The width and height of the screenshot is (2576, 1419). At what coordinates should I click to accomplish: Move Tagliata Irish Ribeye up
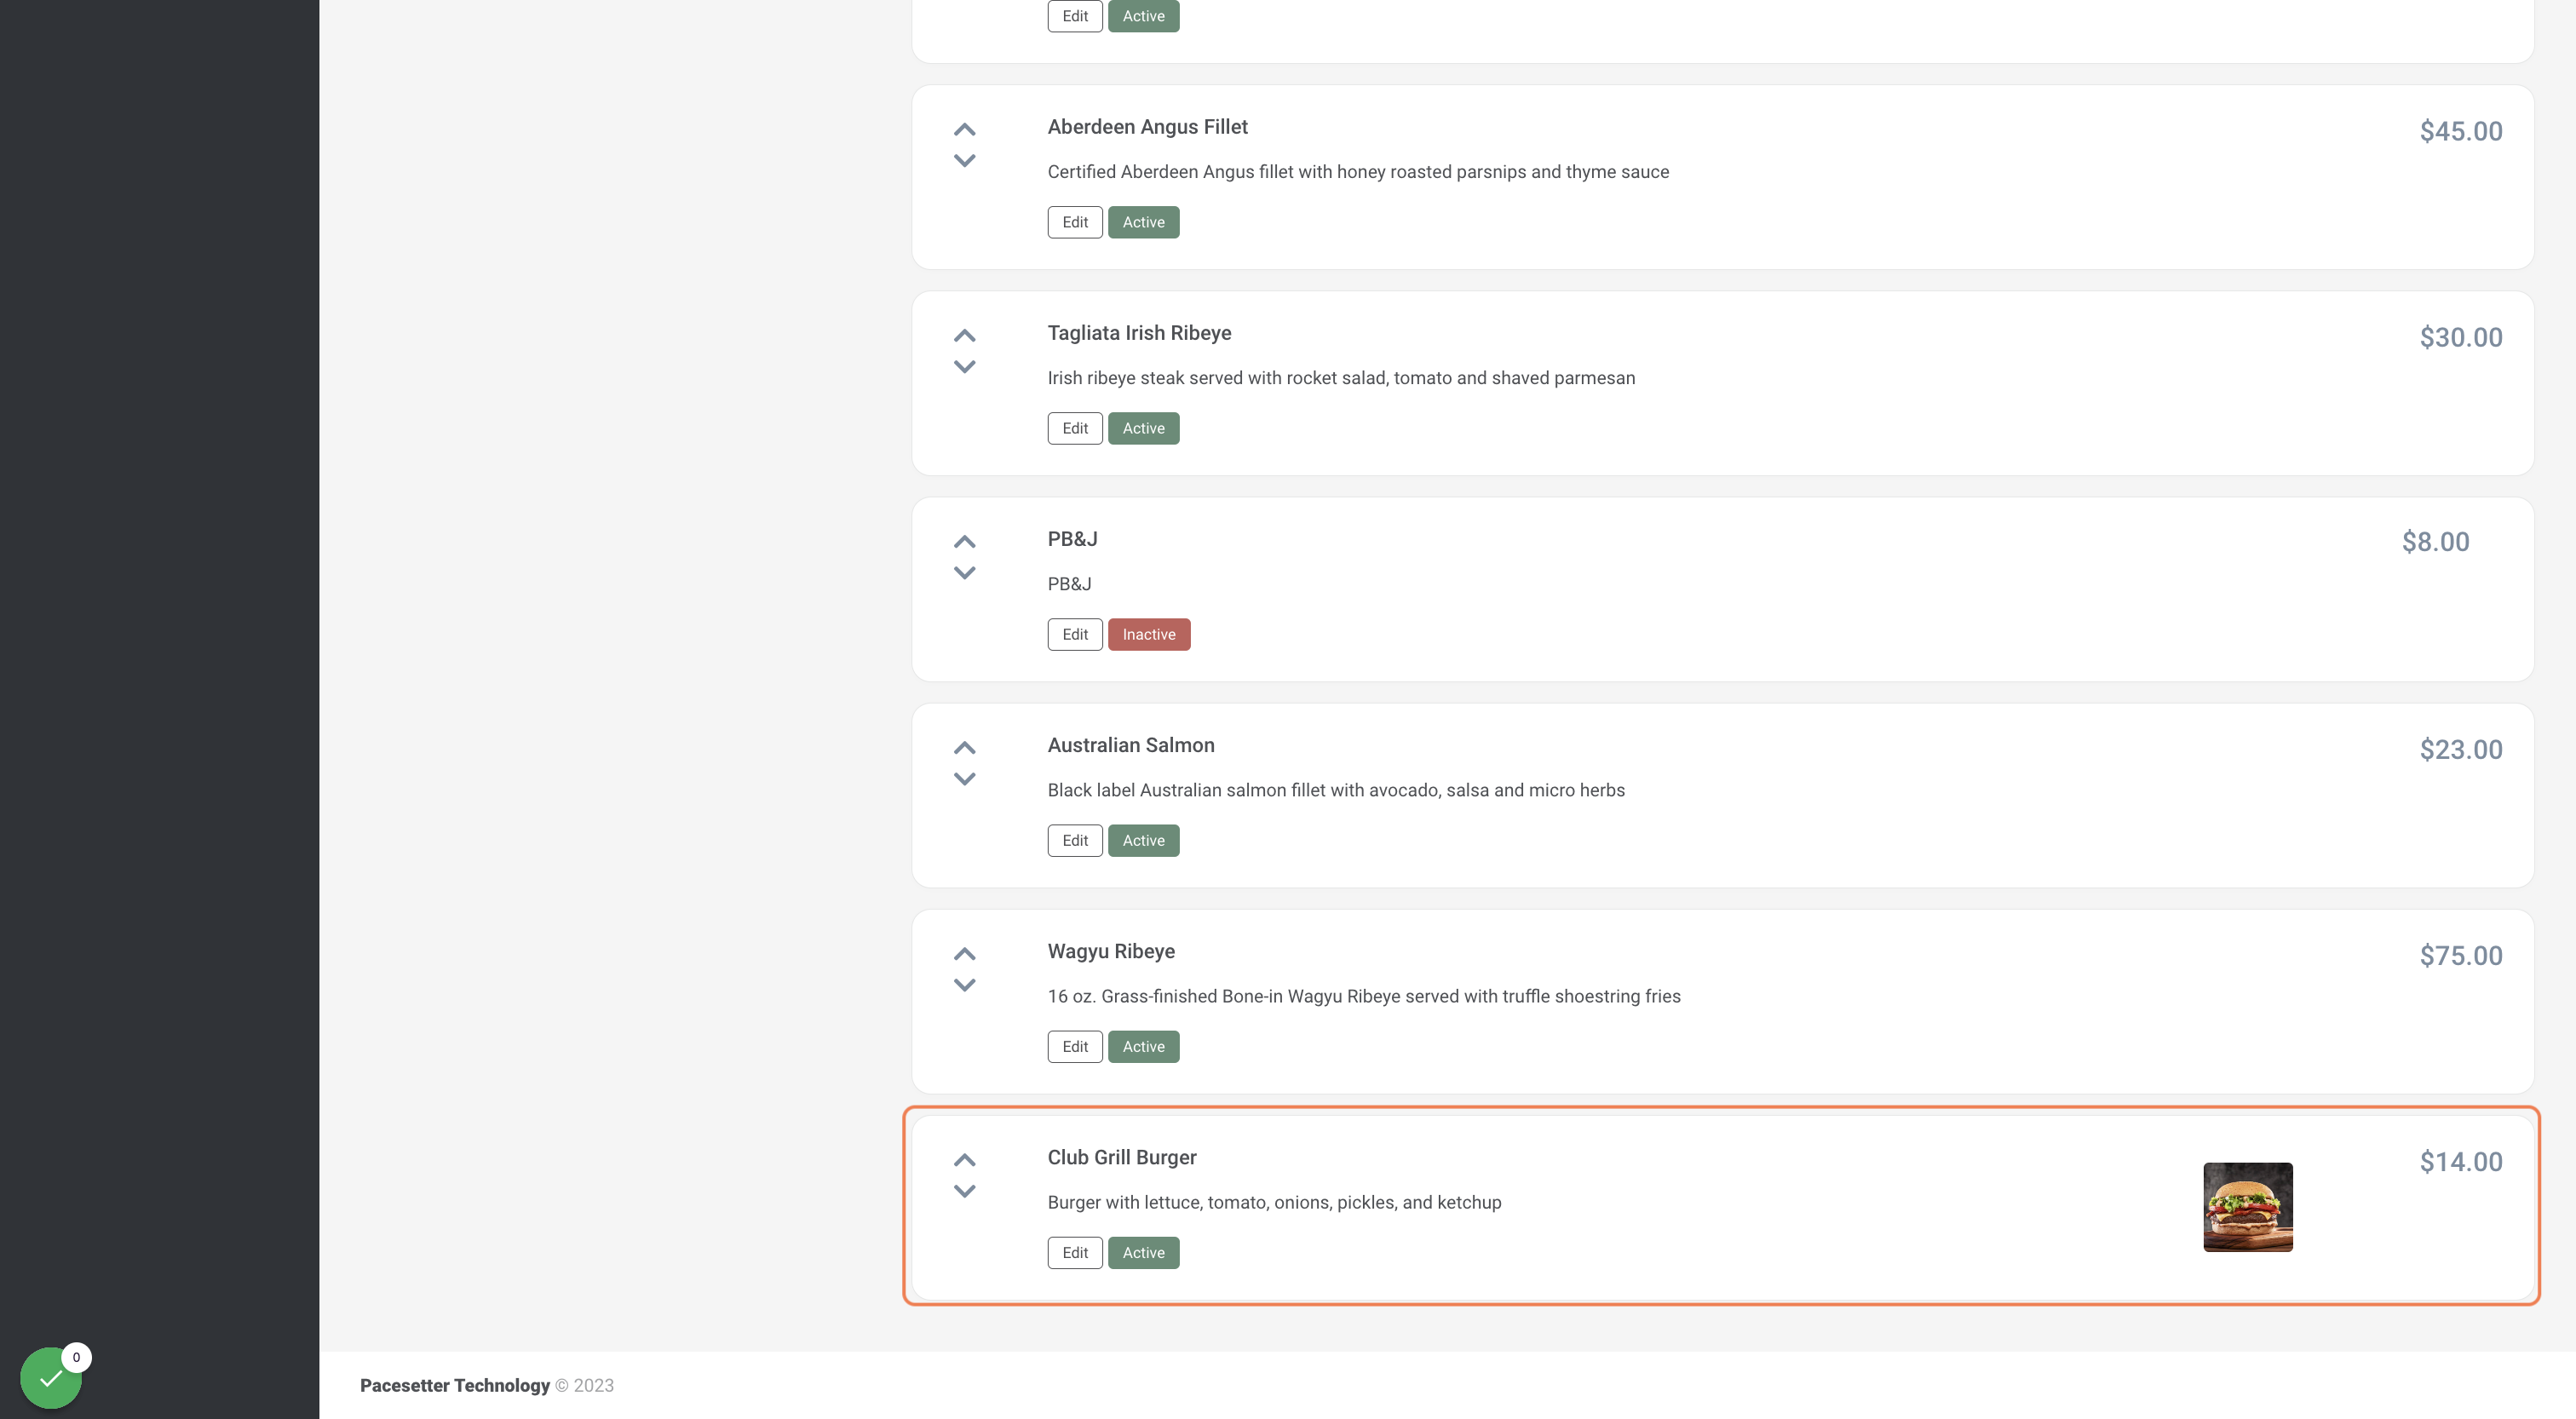tap(964, 336)
